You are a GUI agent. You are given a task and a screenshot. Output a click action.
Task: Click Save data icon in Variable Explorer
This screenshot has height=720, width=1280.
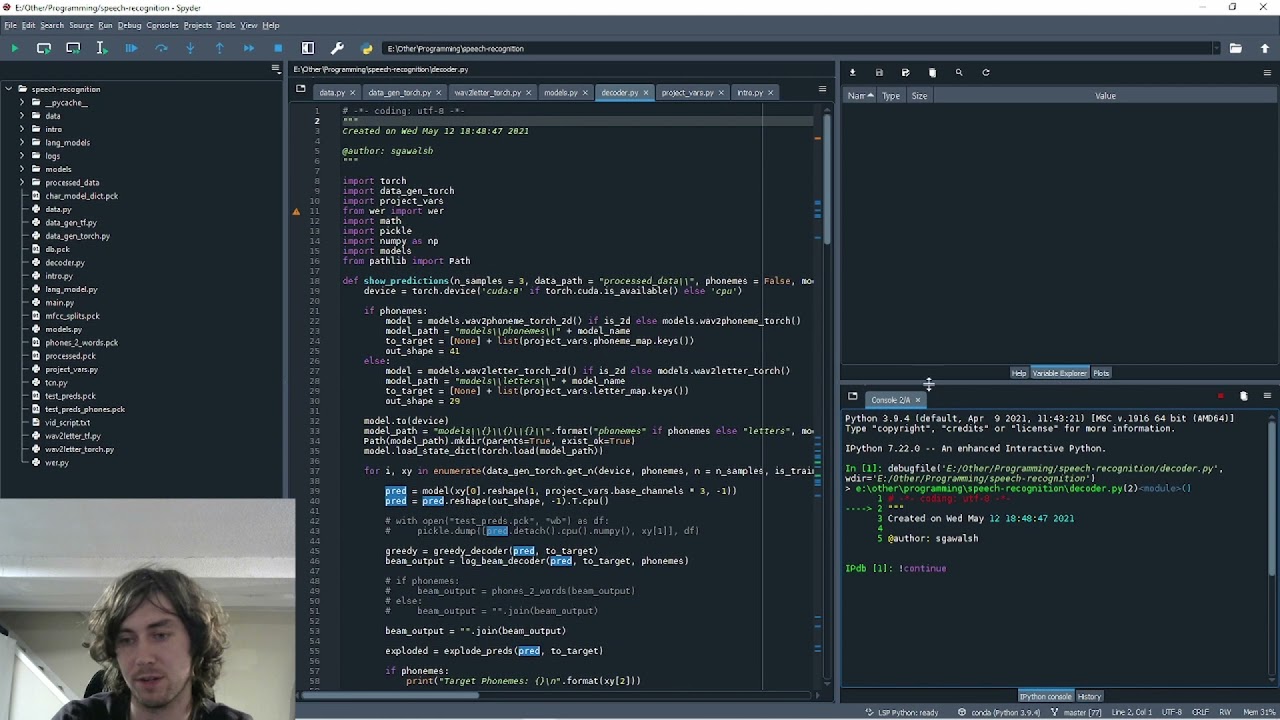pos(879,72)
